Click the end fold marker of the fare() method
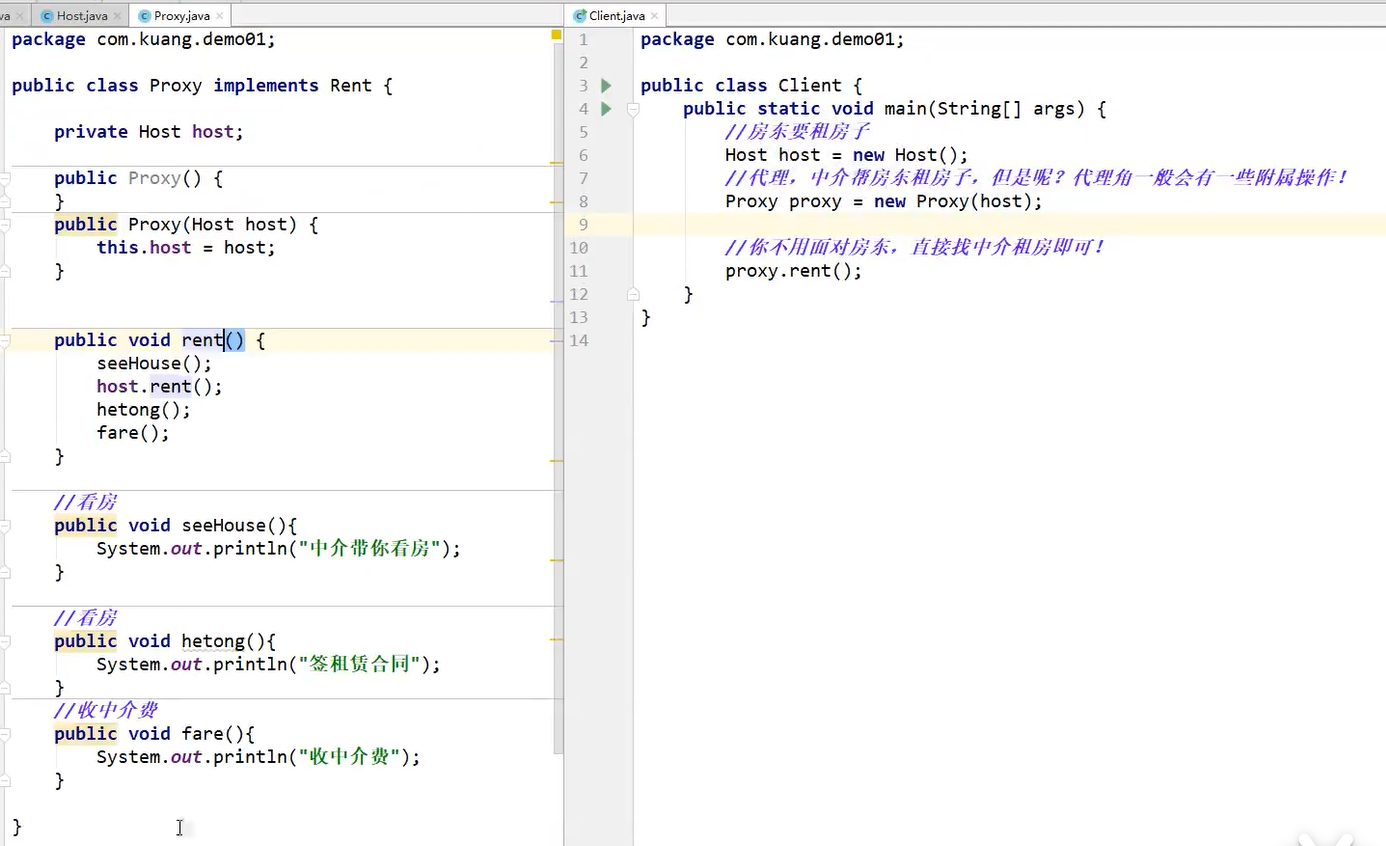 pyautogui.click(x=5, y=780)
